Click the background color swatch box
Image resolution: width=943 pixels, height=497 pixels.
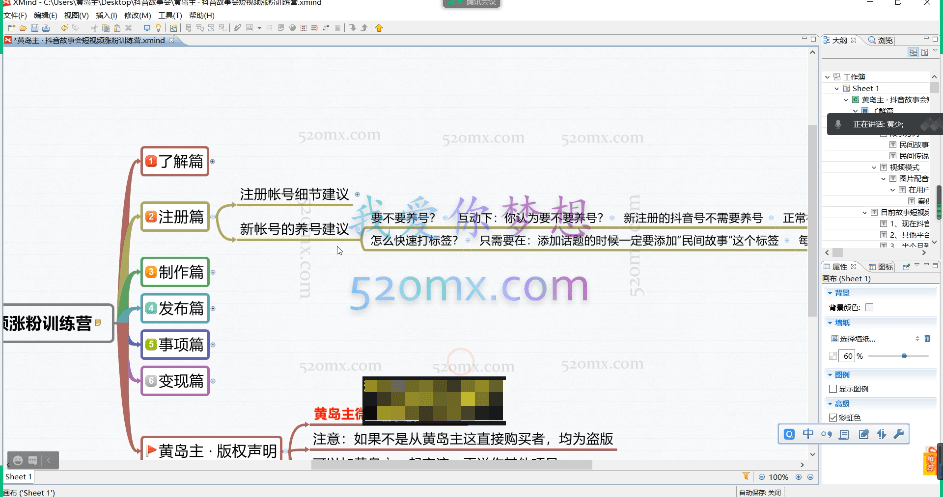[869, 307]
